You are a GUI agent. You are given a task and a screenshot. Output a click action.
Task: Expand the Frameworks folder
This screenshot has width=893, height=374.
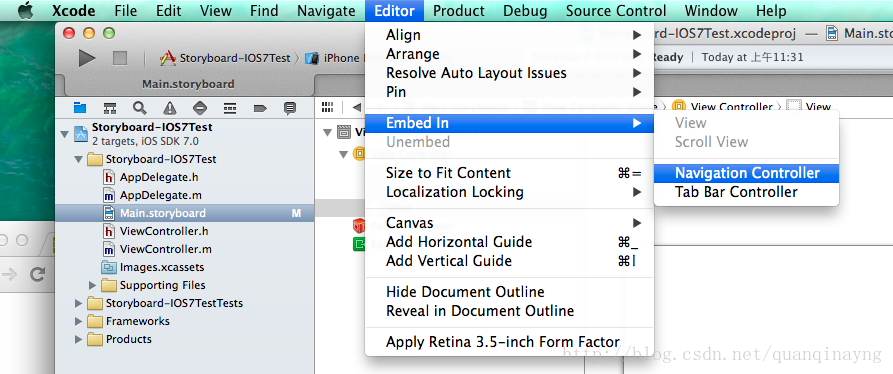(x=78, y=322)
